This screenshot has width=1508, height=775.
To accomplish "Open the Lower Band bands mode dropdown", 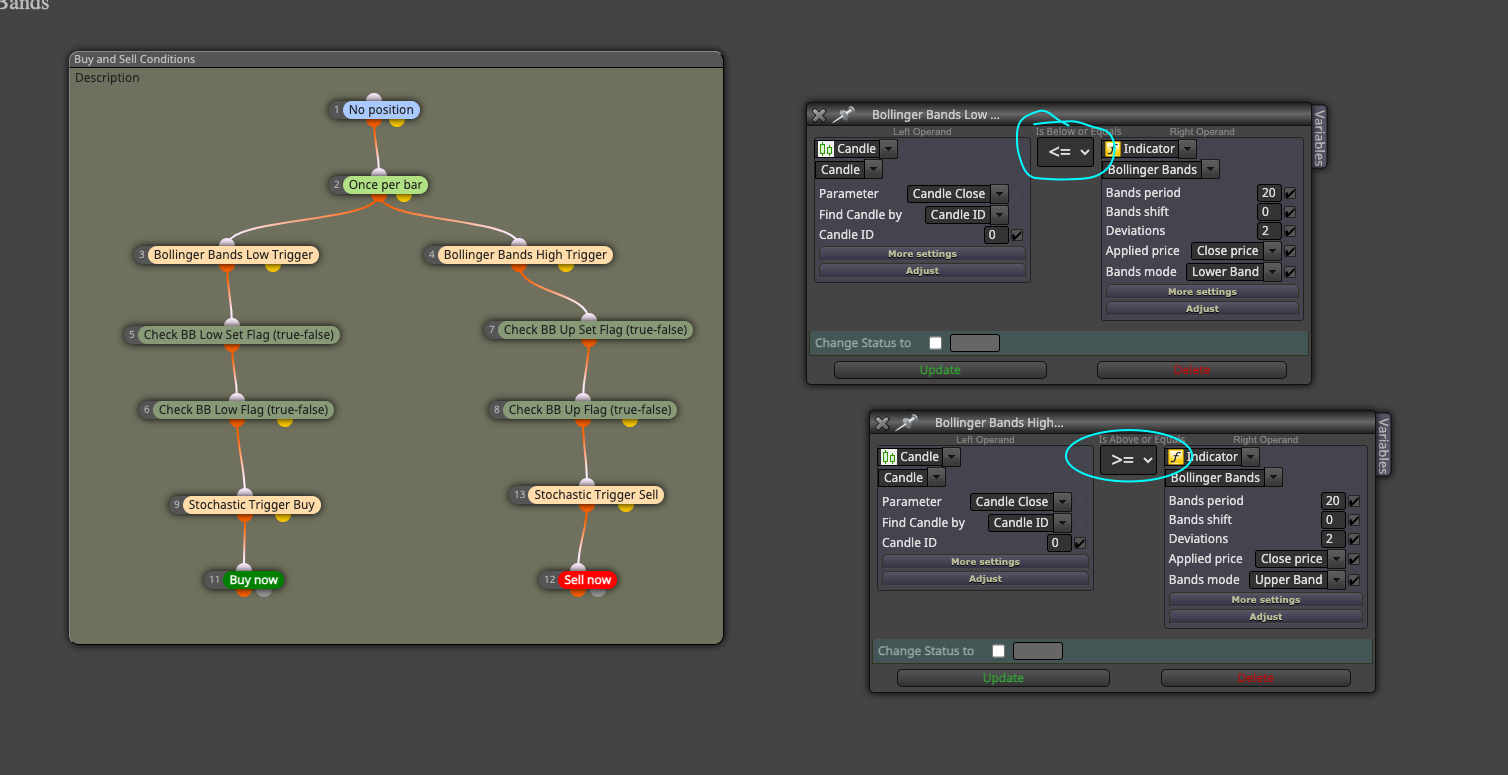I will (x=1233, y=272).
